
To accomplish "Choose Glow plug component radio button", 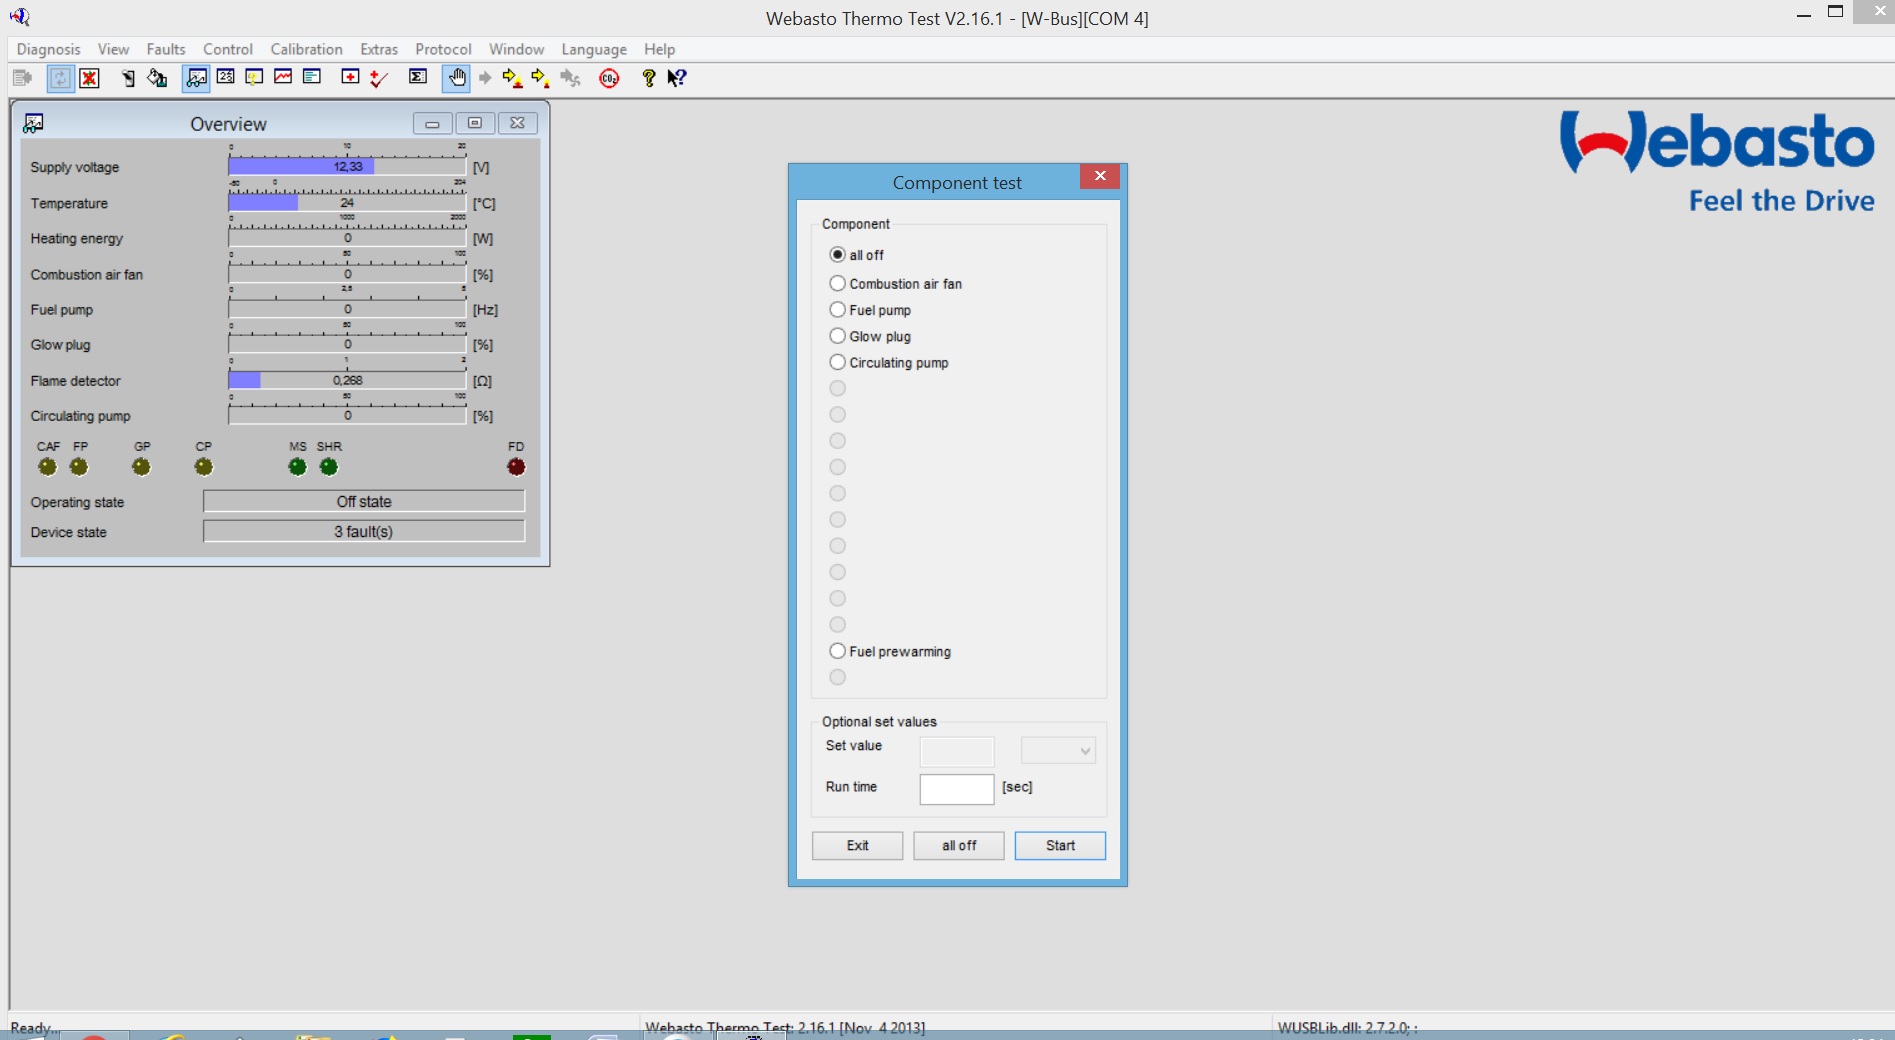I will coord(838,336).
